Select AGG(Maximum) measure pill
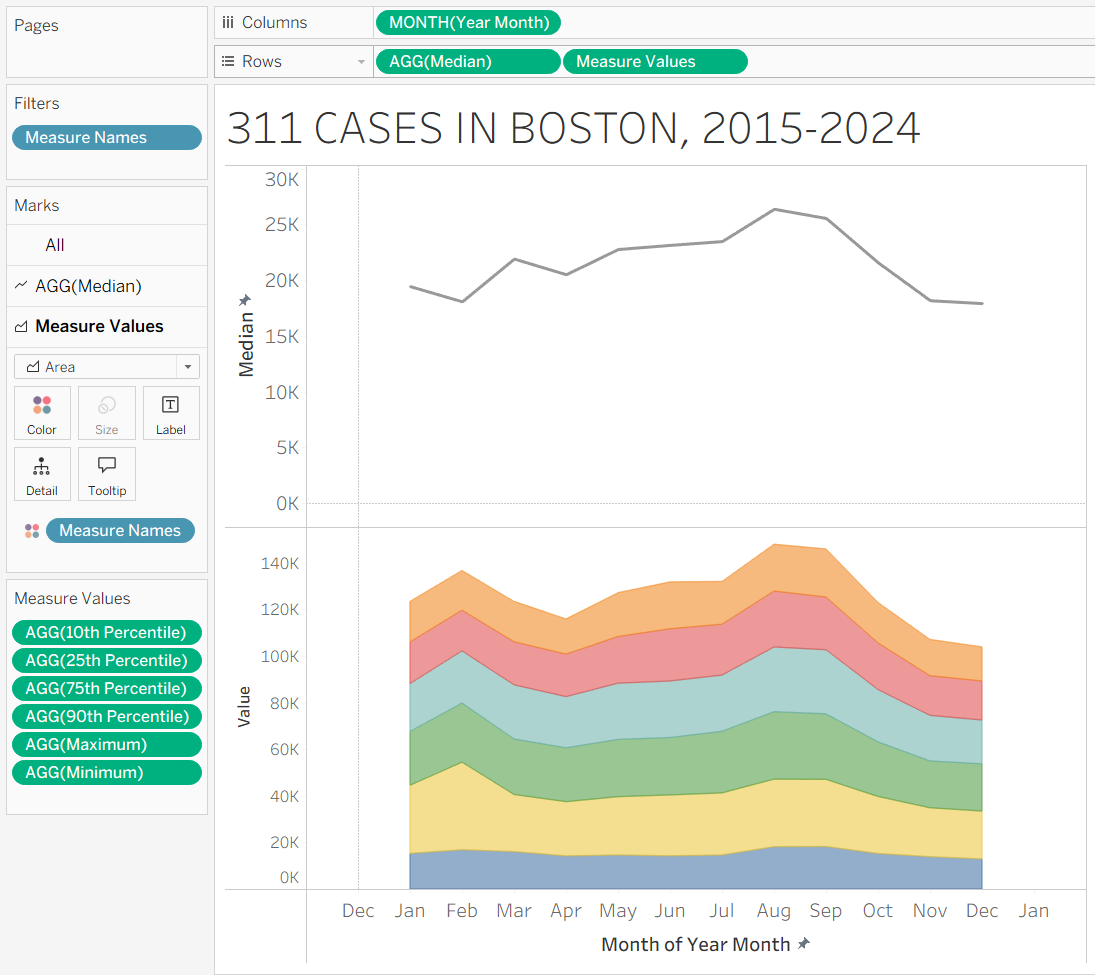This screenshot has height=975, width=1095. [x=107, y=745]
